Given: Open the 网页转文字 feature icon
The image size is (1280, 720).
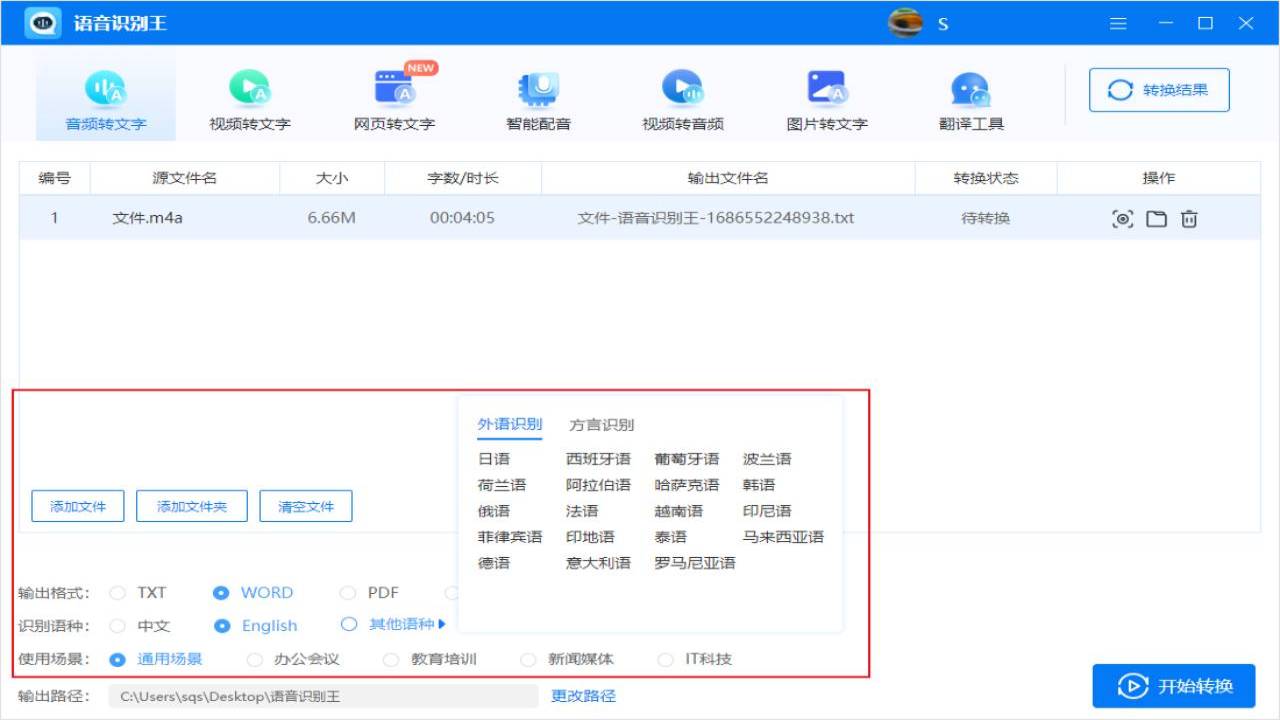Looking at the screenshot, I should click(395, 95).
